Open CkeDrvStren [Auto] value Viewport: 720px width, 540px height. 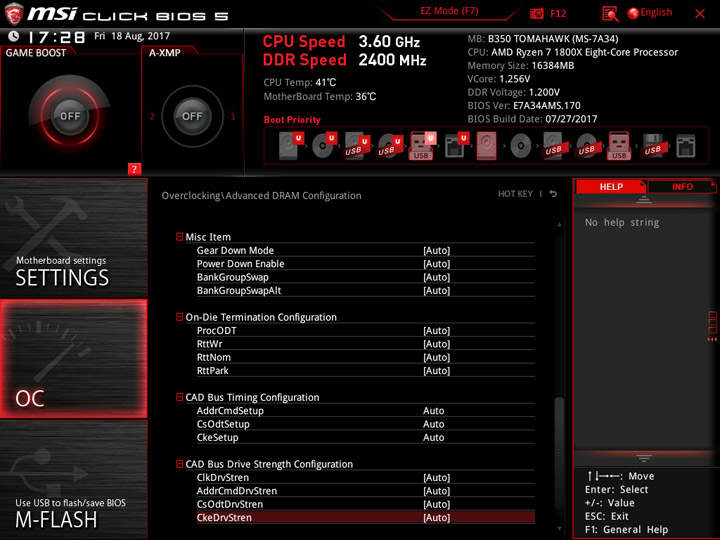(x=437, y=517)
